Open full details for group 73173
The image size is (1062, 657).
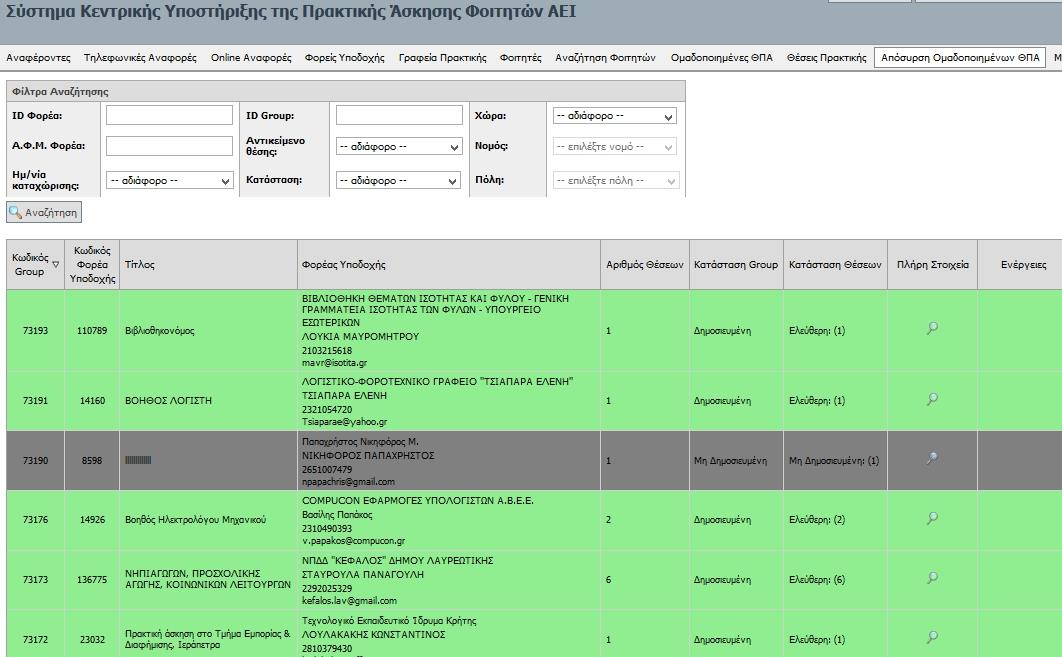(932, 578)
